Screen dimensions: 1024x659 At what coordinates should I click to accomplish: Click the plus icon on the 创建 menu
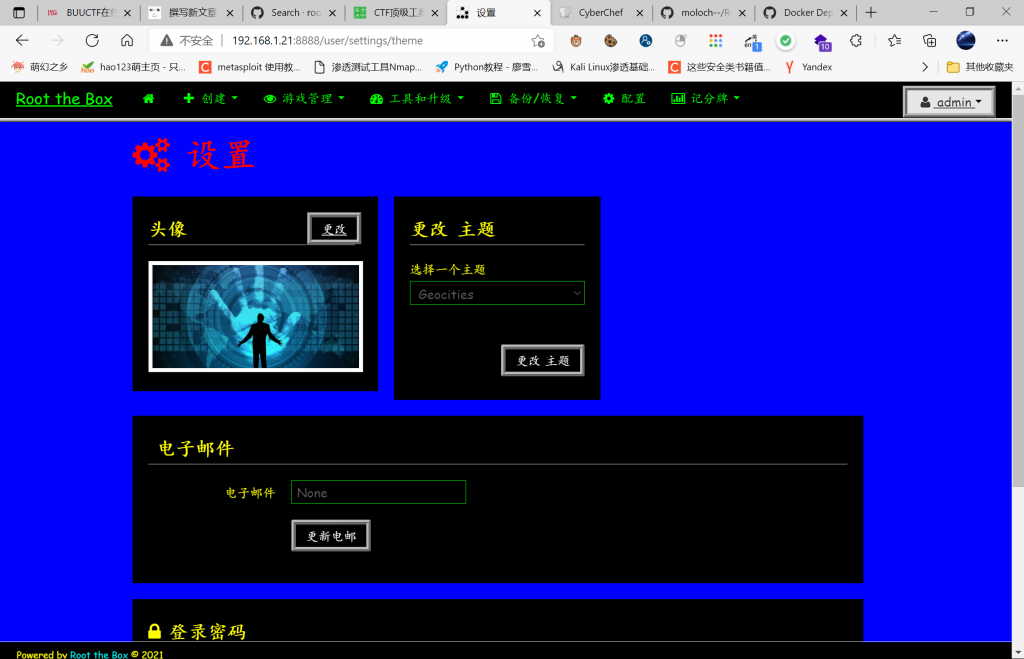point(189,98)
